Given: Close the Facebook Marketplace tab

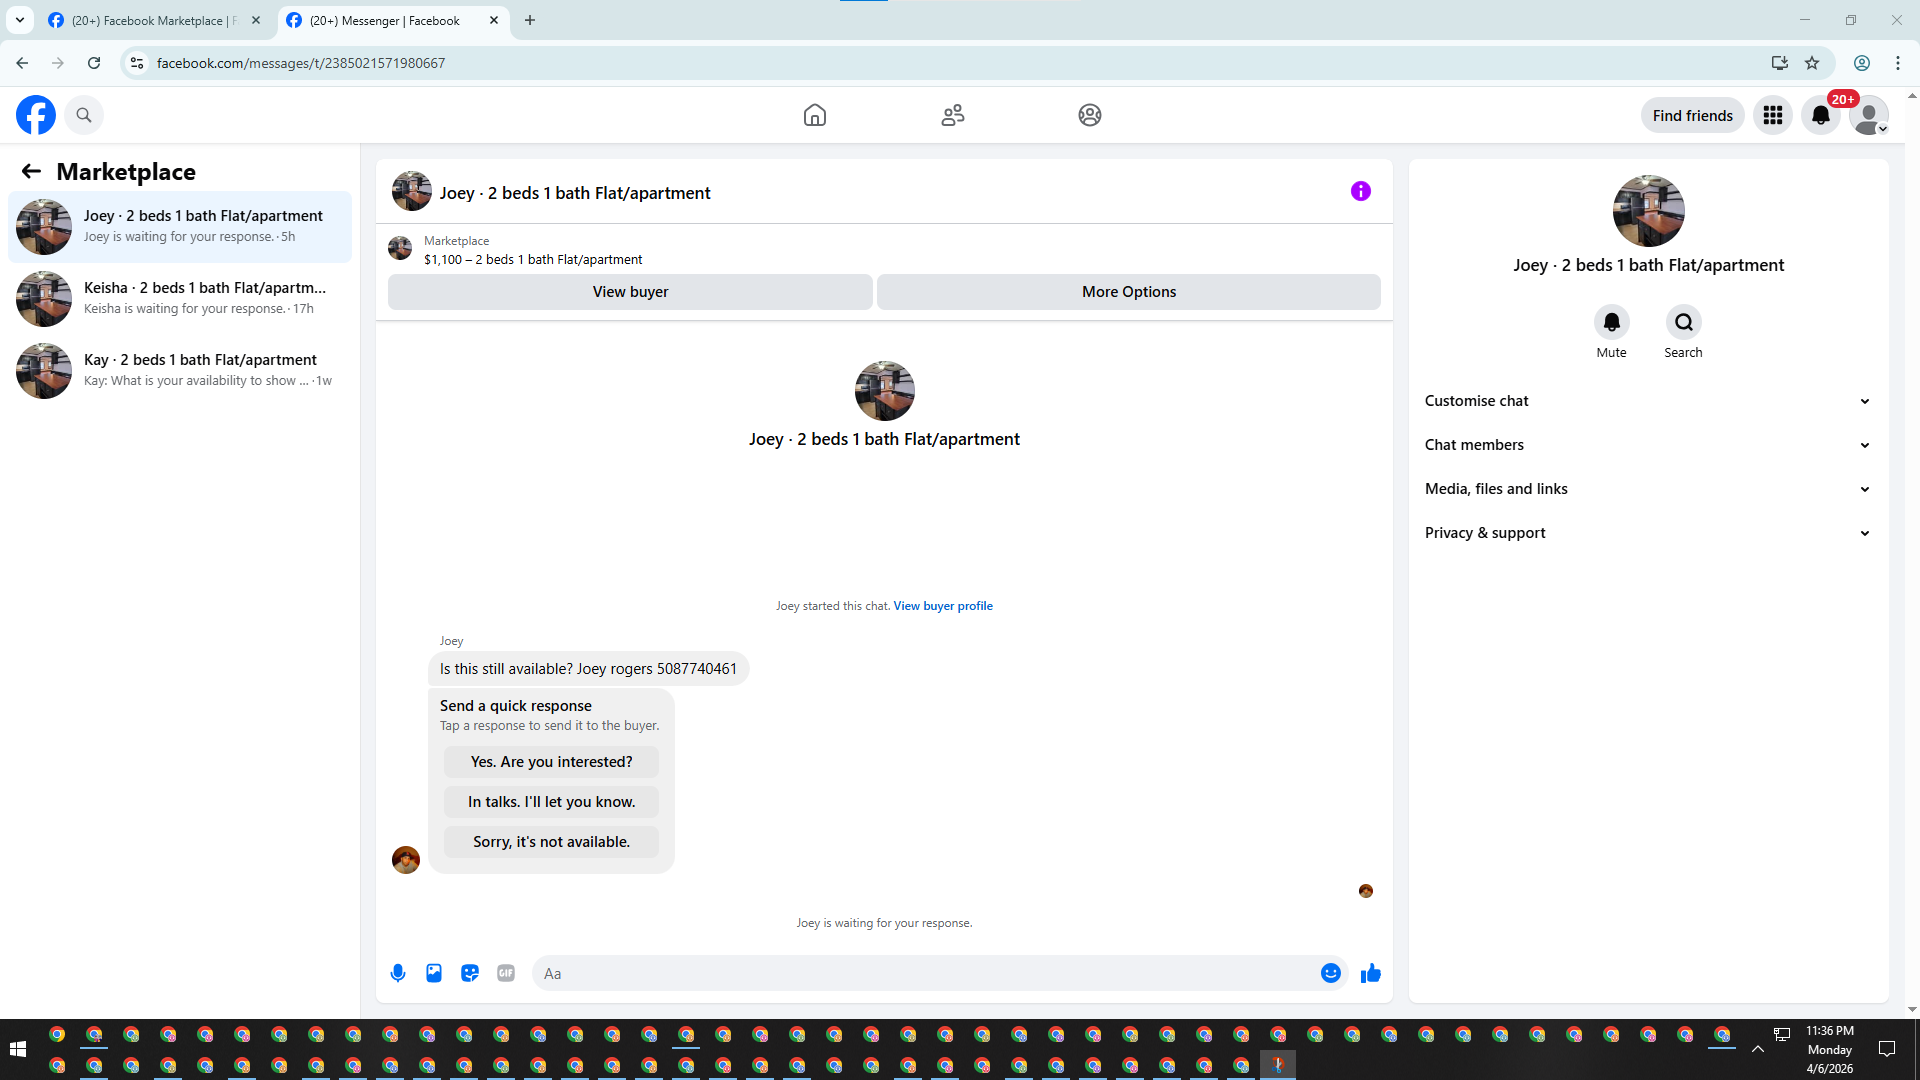Looking at the screenshot, I should coord(256,20).
